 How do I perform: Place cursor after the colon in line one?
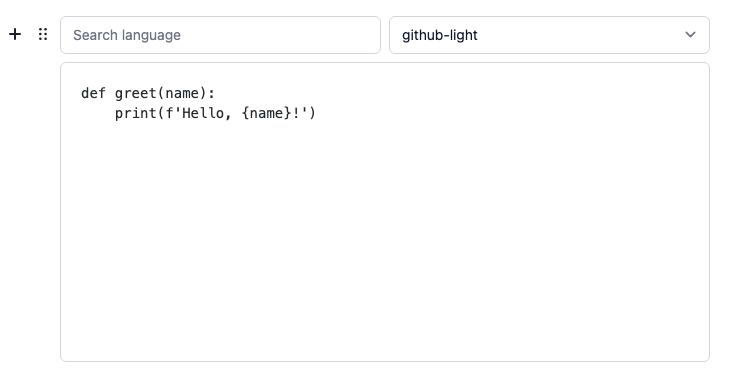(215, 93)
